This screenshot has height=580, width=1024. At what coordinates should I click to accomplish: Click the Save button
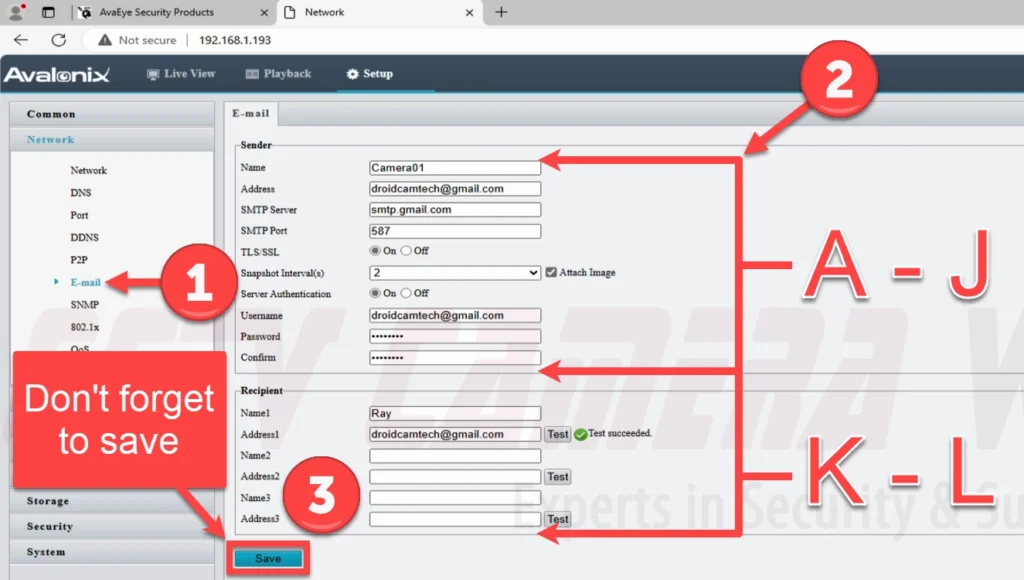[x=267, y=558]
